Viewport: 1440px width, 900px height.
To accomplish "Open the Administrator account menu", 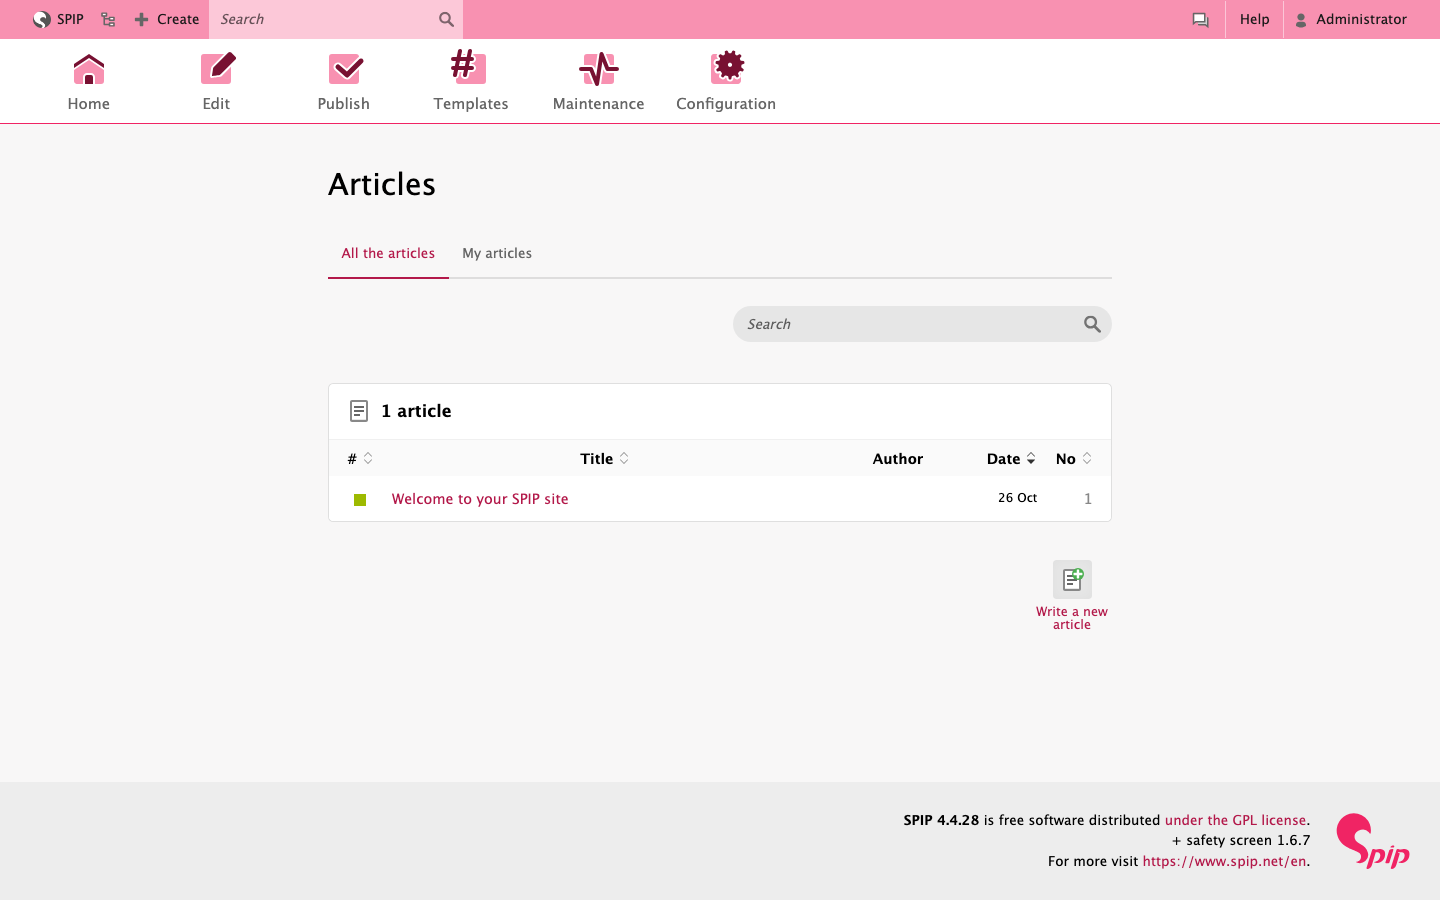I will point(1351,19).
